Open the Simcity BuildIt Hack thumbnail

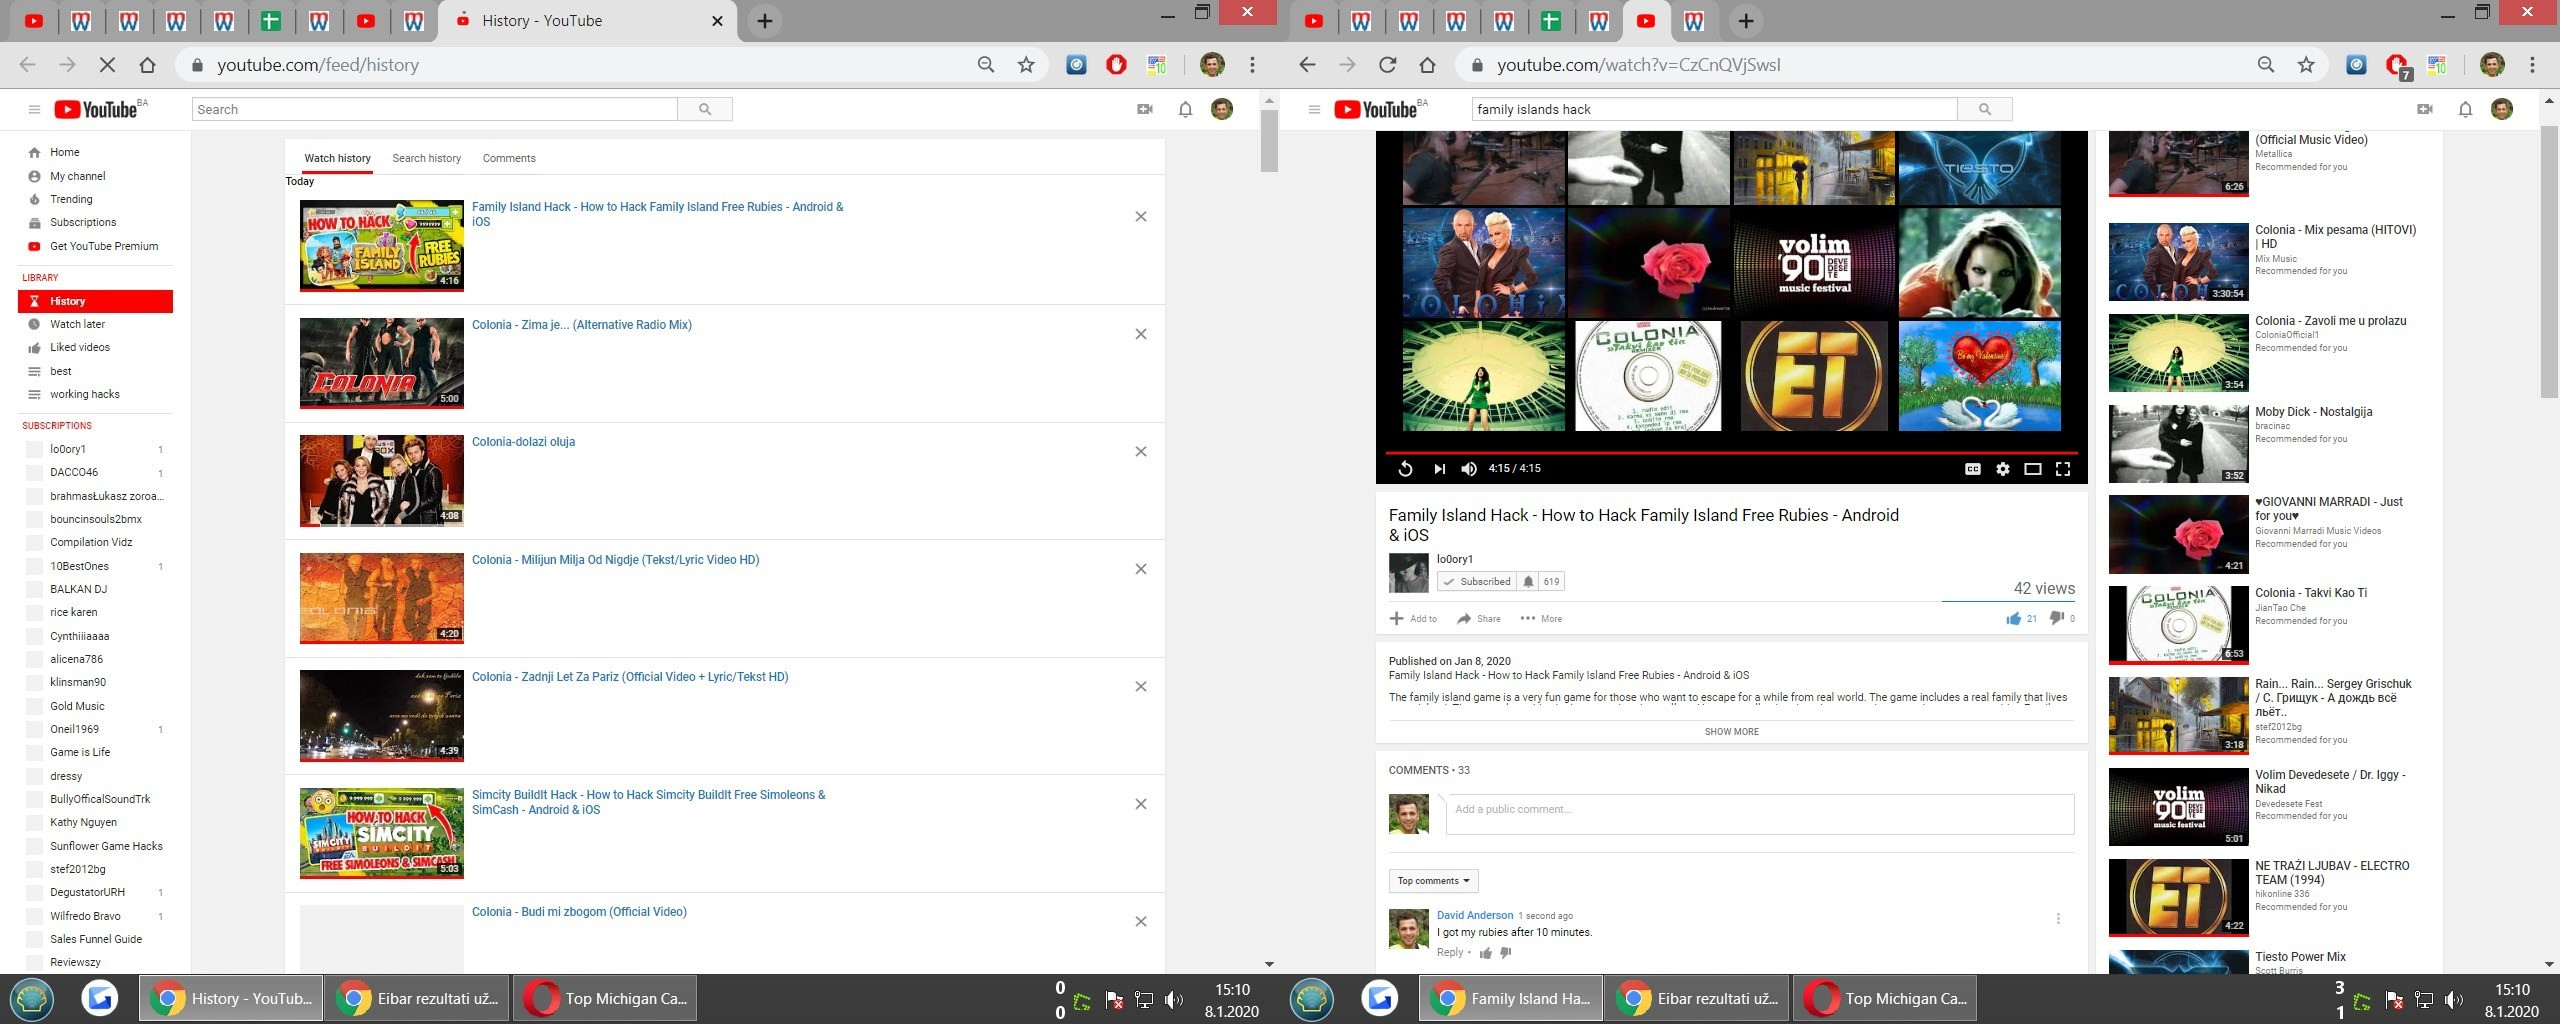click(382, 834)
